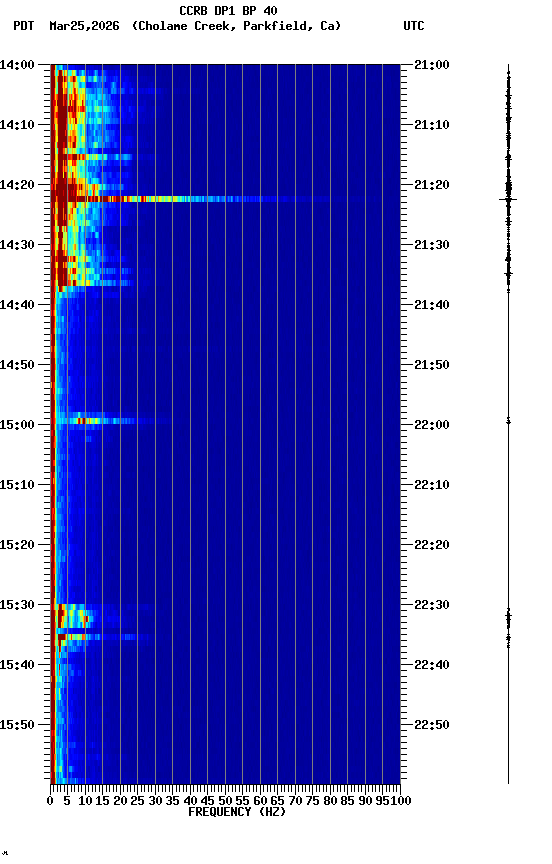552x864 pixels.
Task: Click the '14:40' PDT time label
Action: (x=17, y=305)
